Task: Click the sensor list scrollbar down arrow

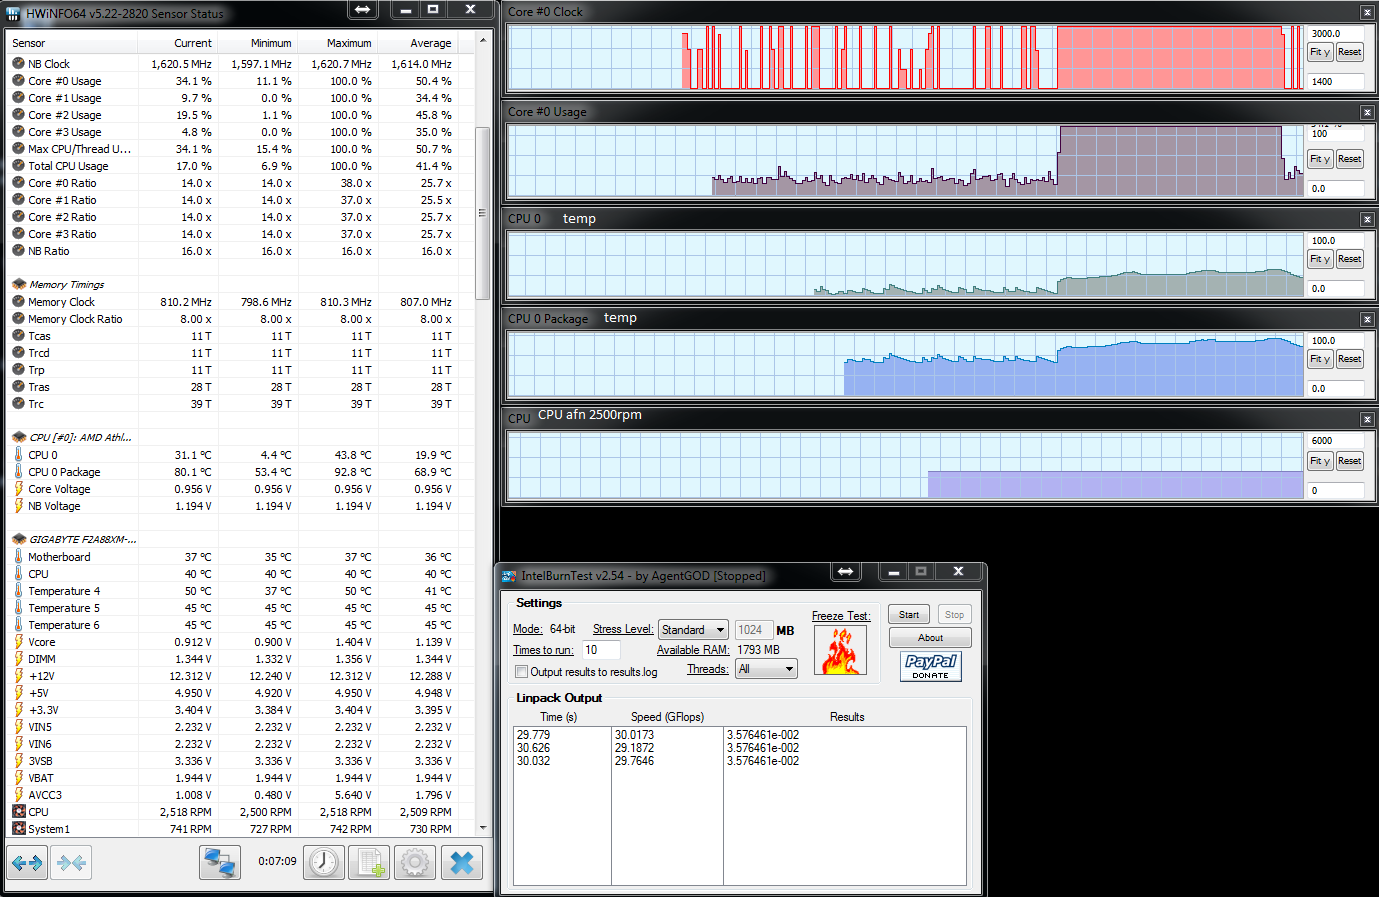Action: tap(483, 828)
